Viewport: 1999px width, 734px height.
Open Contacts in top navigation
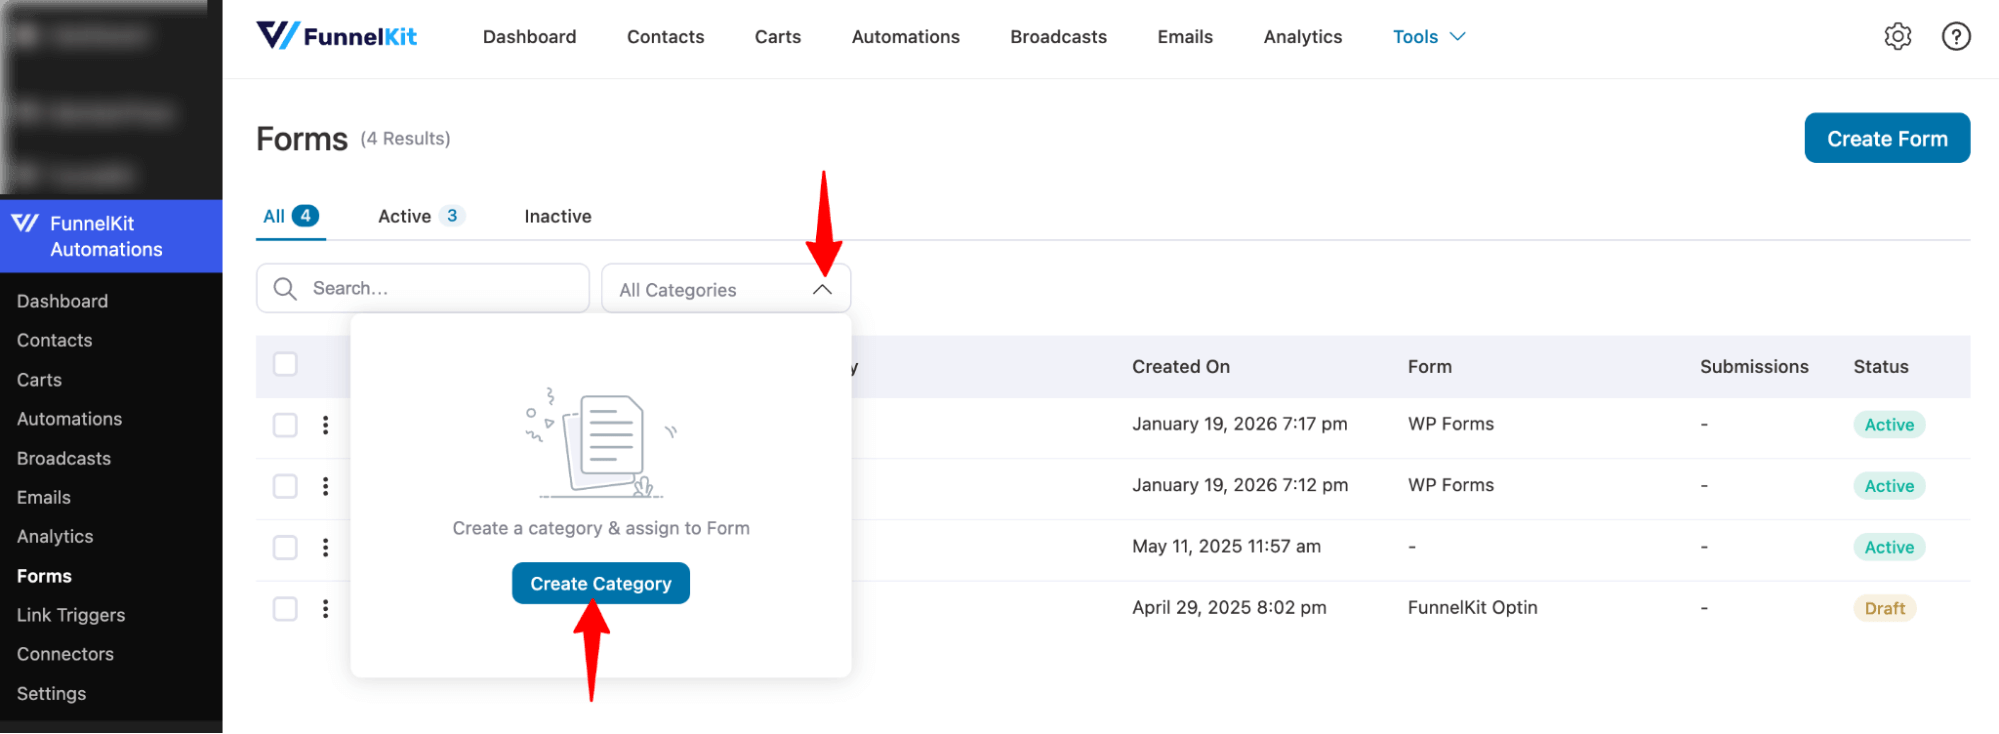[x=665, y=37]
